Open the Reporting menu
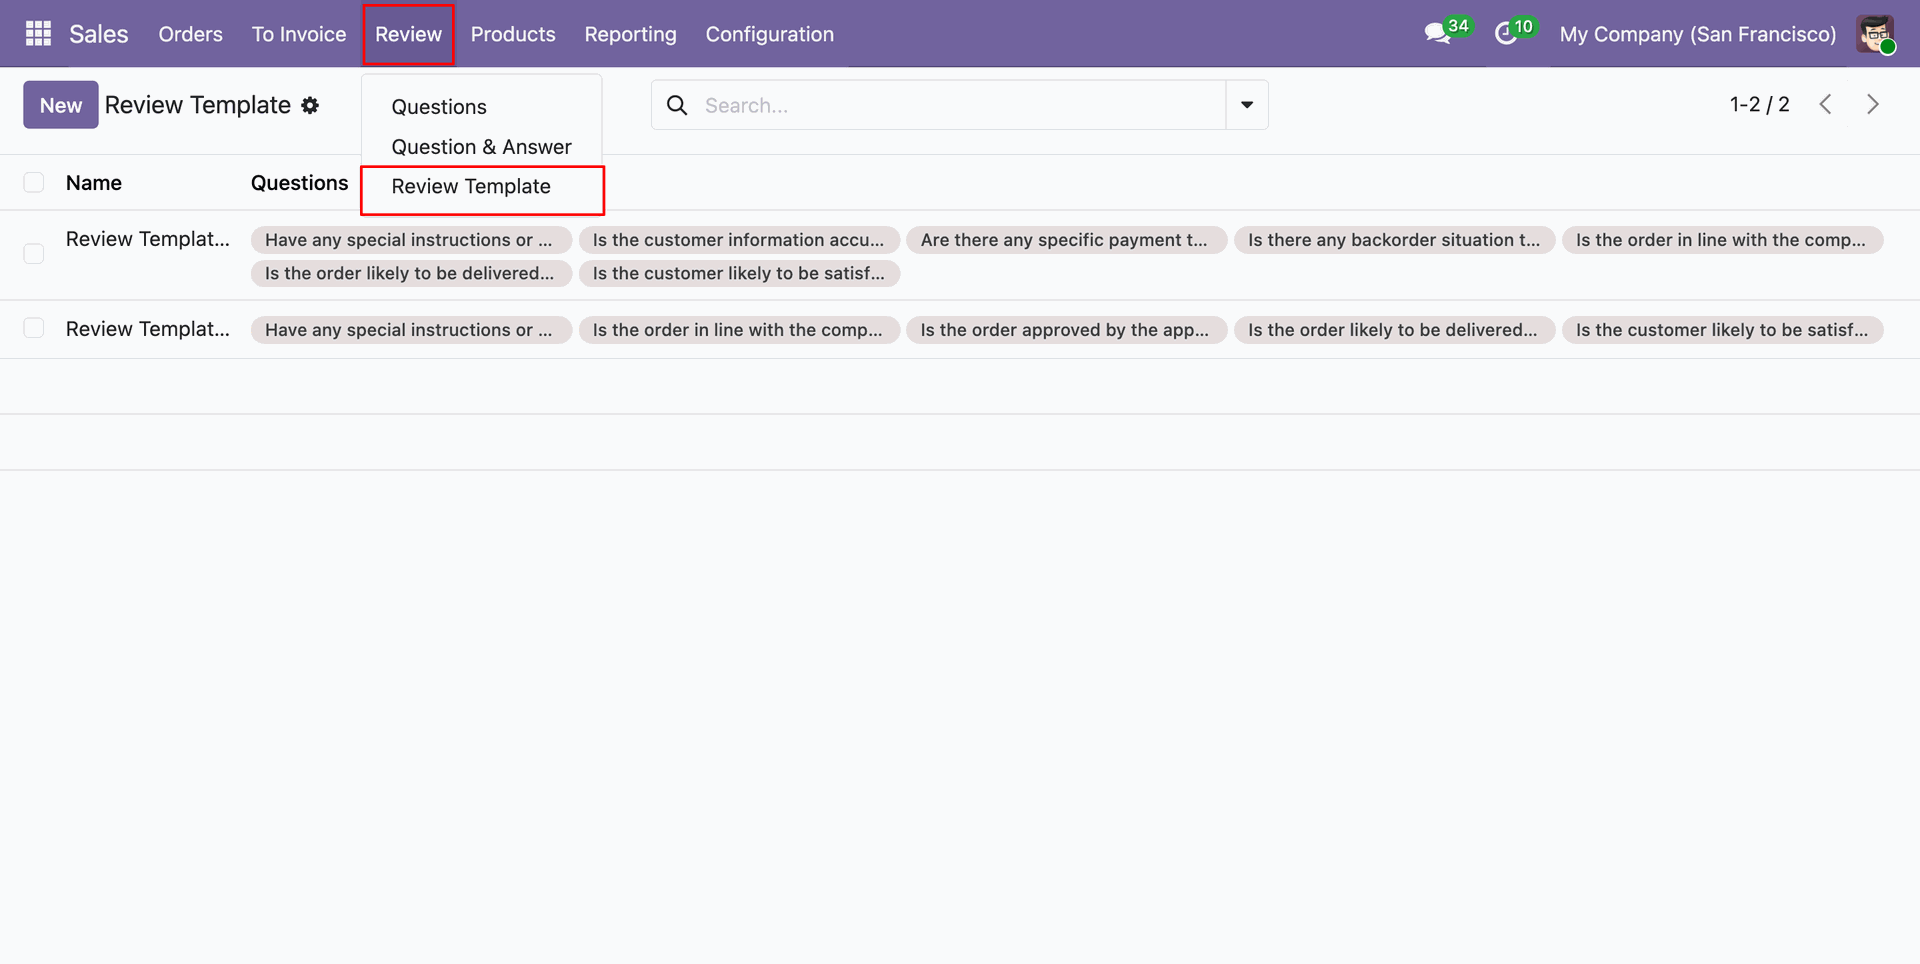Viewport: 1920px width, 964px height. coord(630,34)
